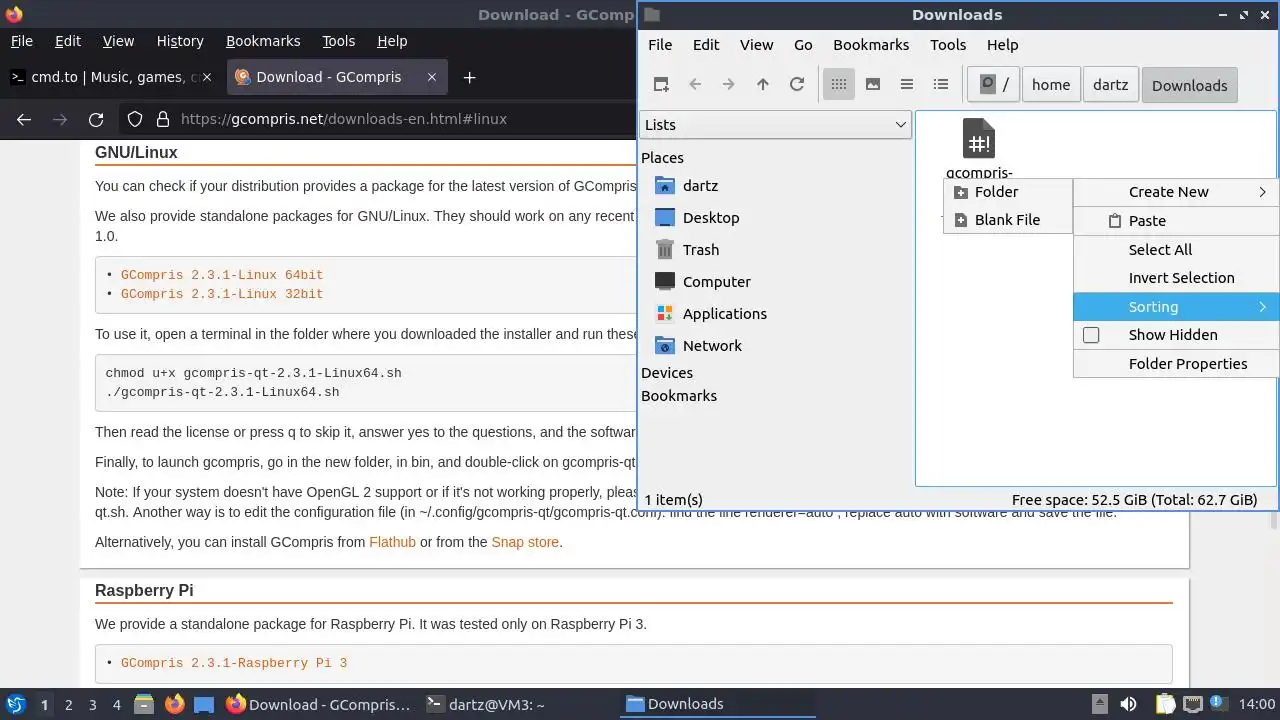The height and width of the screenshot is (720, 1280).
Task: Open GCompris 2.3.1-Linux 32bit link
Action: [222, 294]
